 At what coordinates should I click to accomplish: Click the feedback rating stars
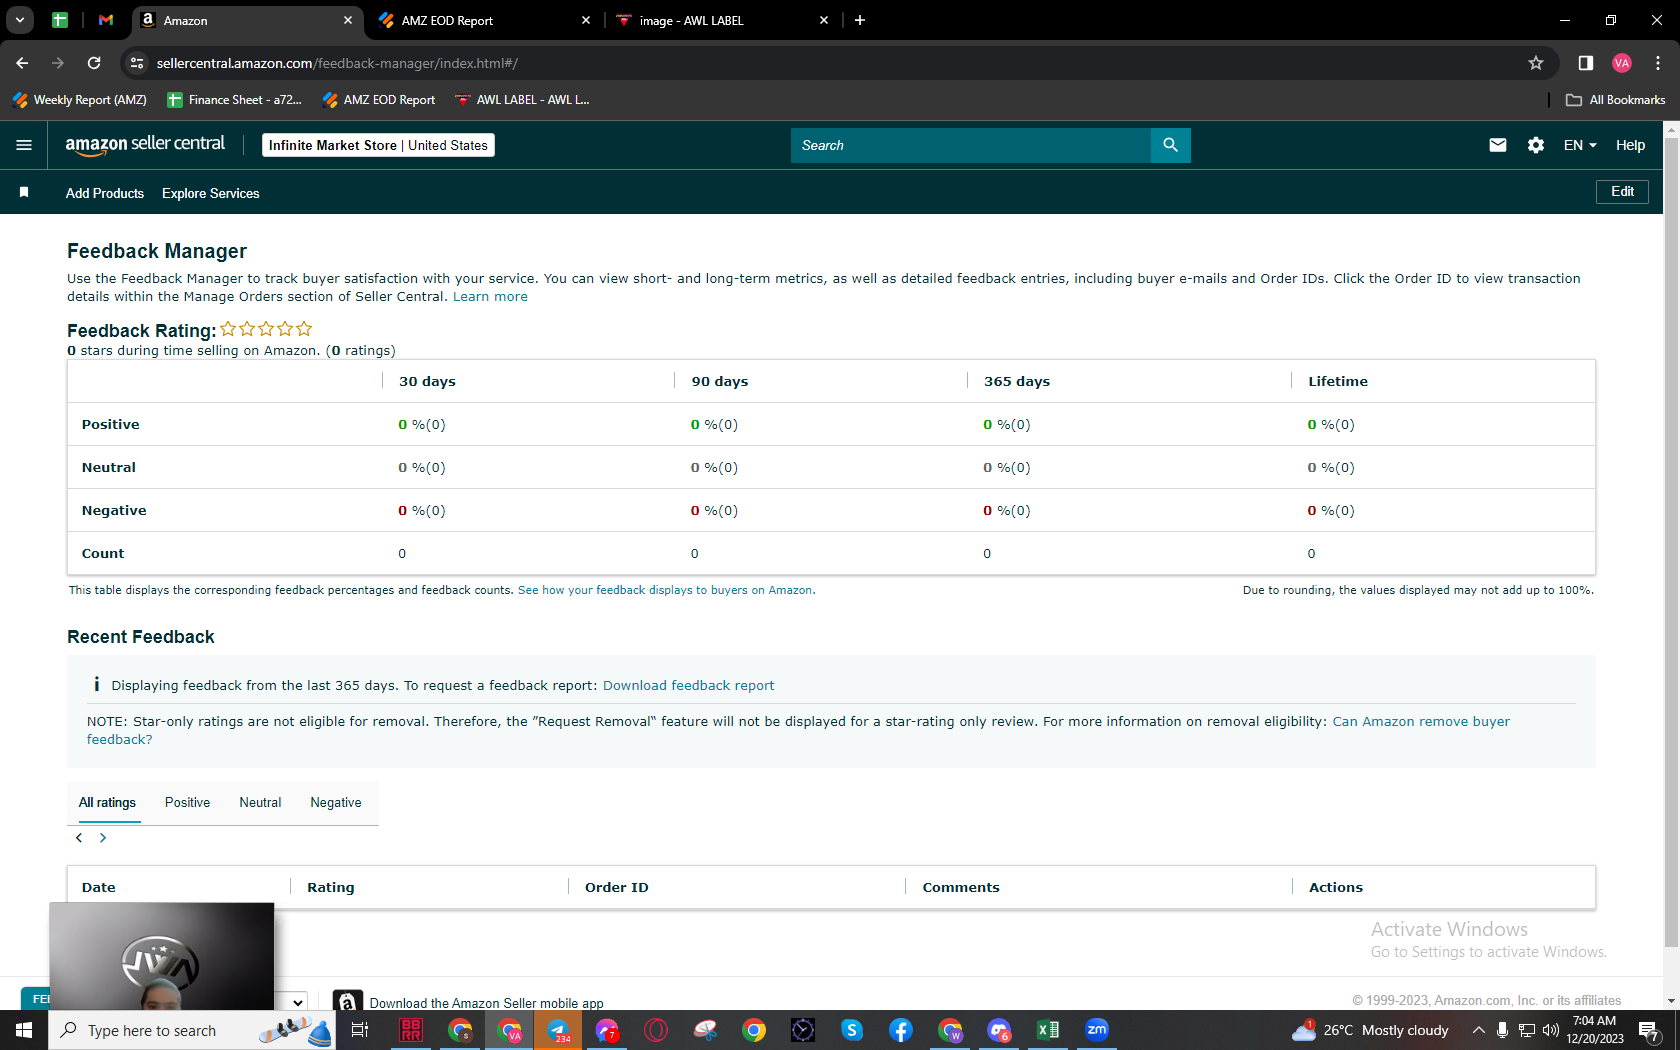[266, 329]
